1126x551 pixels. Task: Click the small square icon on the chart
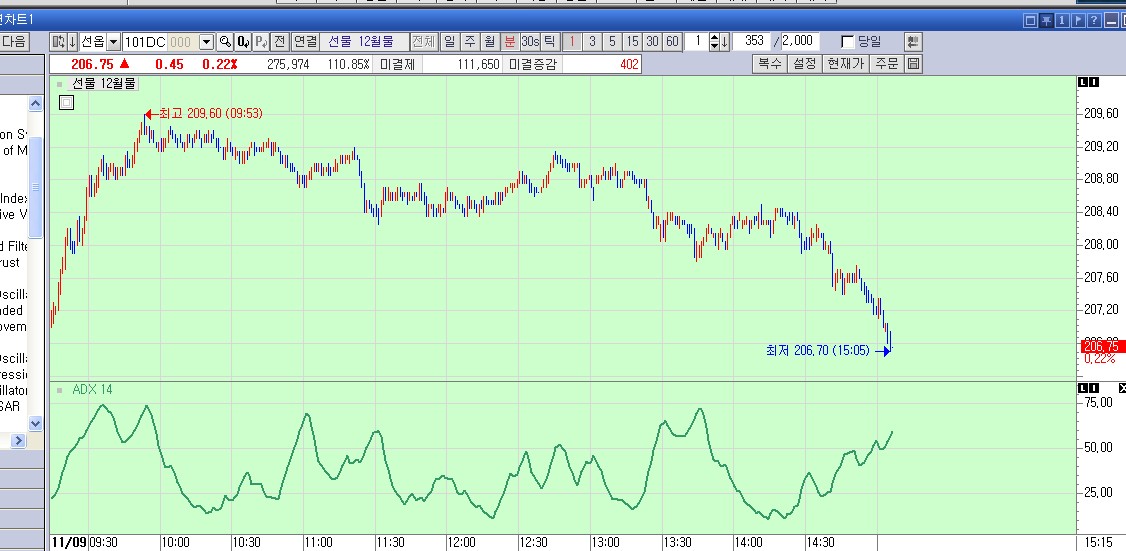click(x=66, y=101)
